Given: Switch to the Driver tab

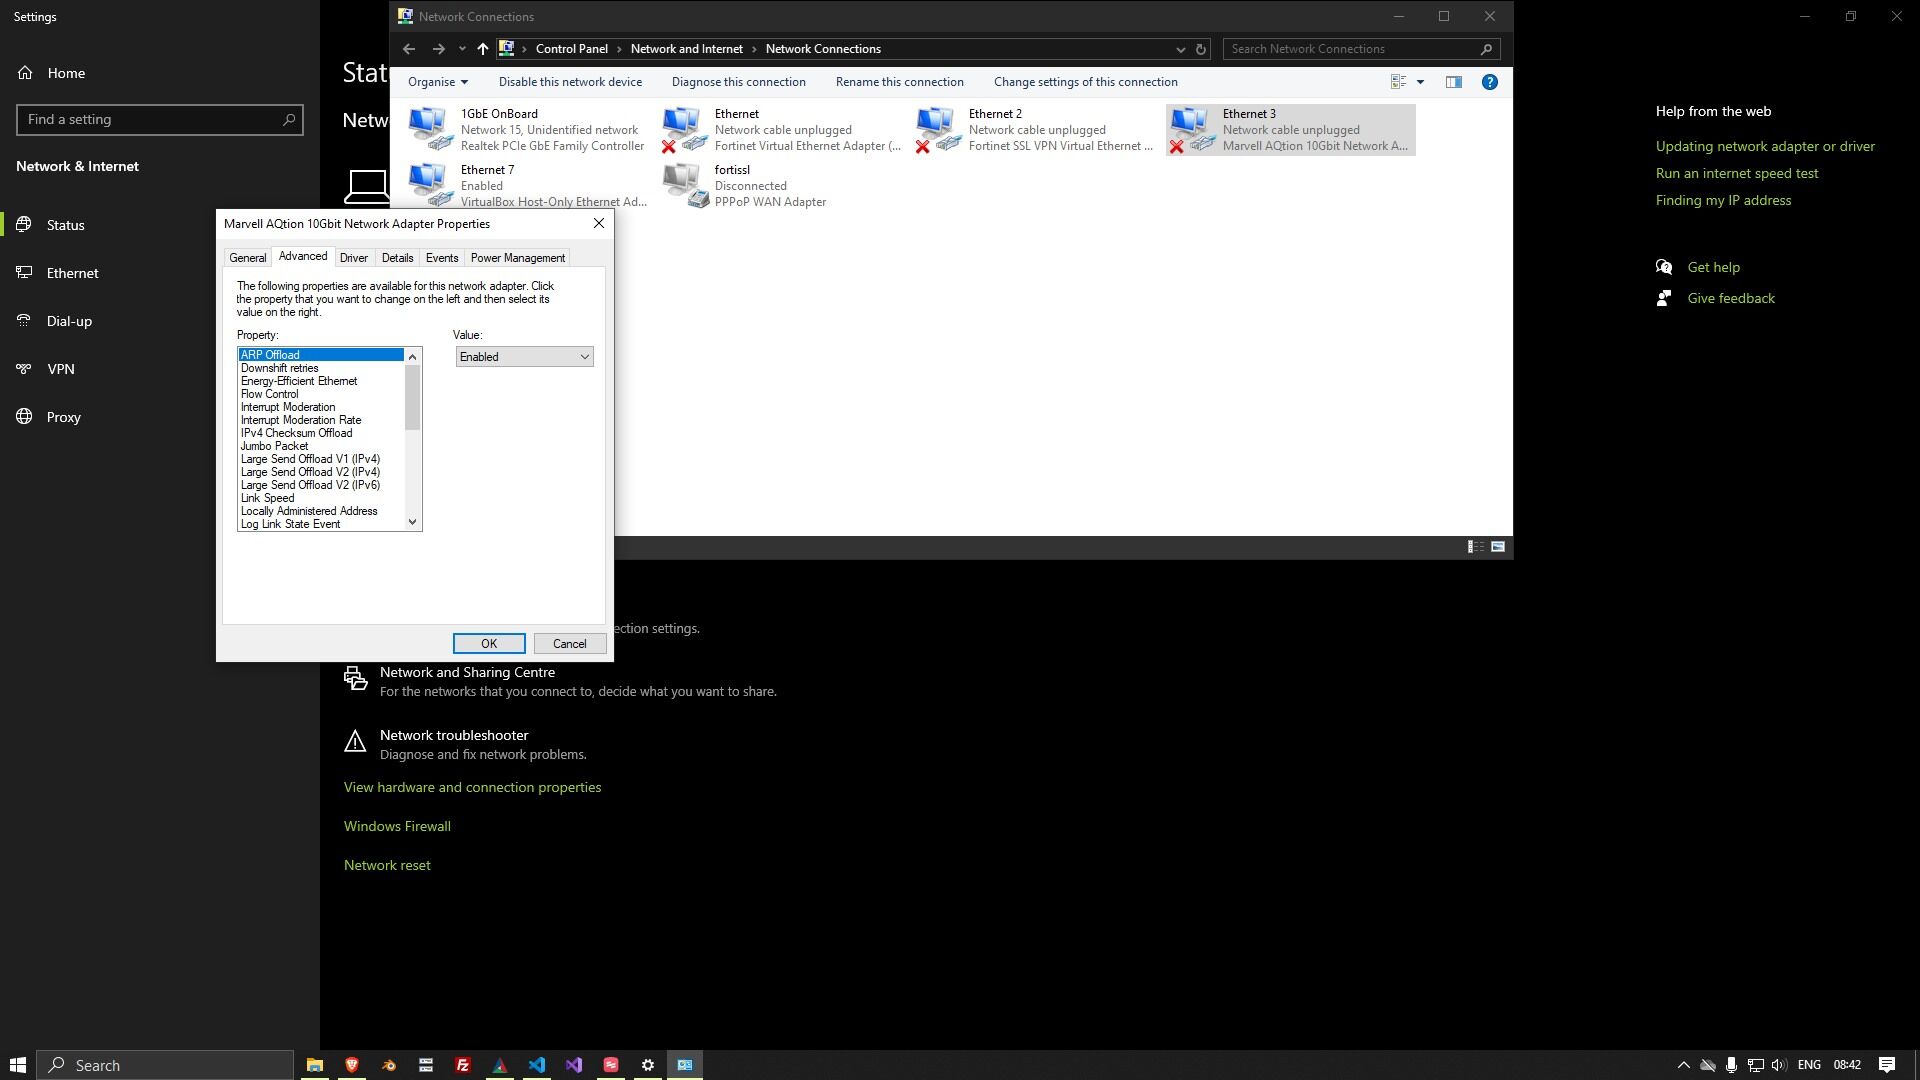Looking at the screenshot, I should (354, 257).
